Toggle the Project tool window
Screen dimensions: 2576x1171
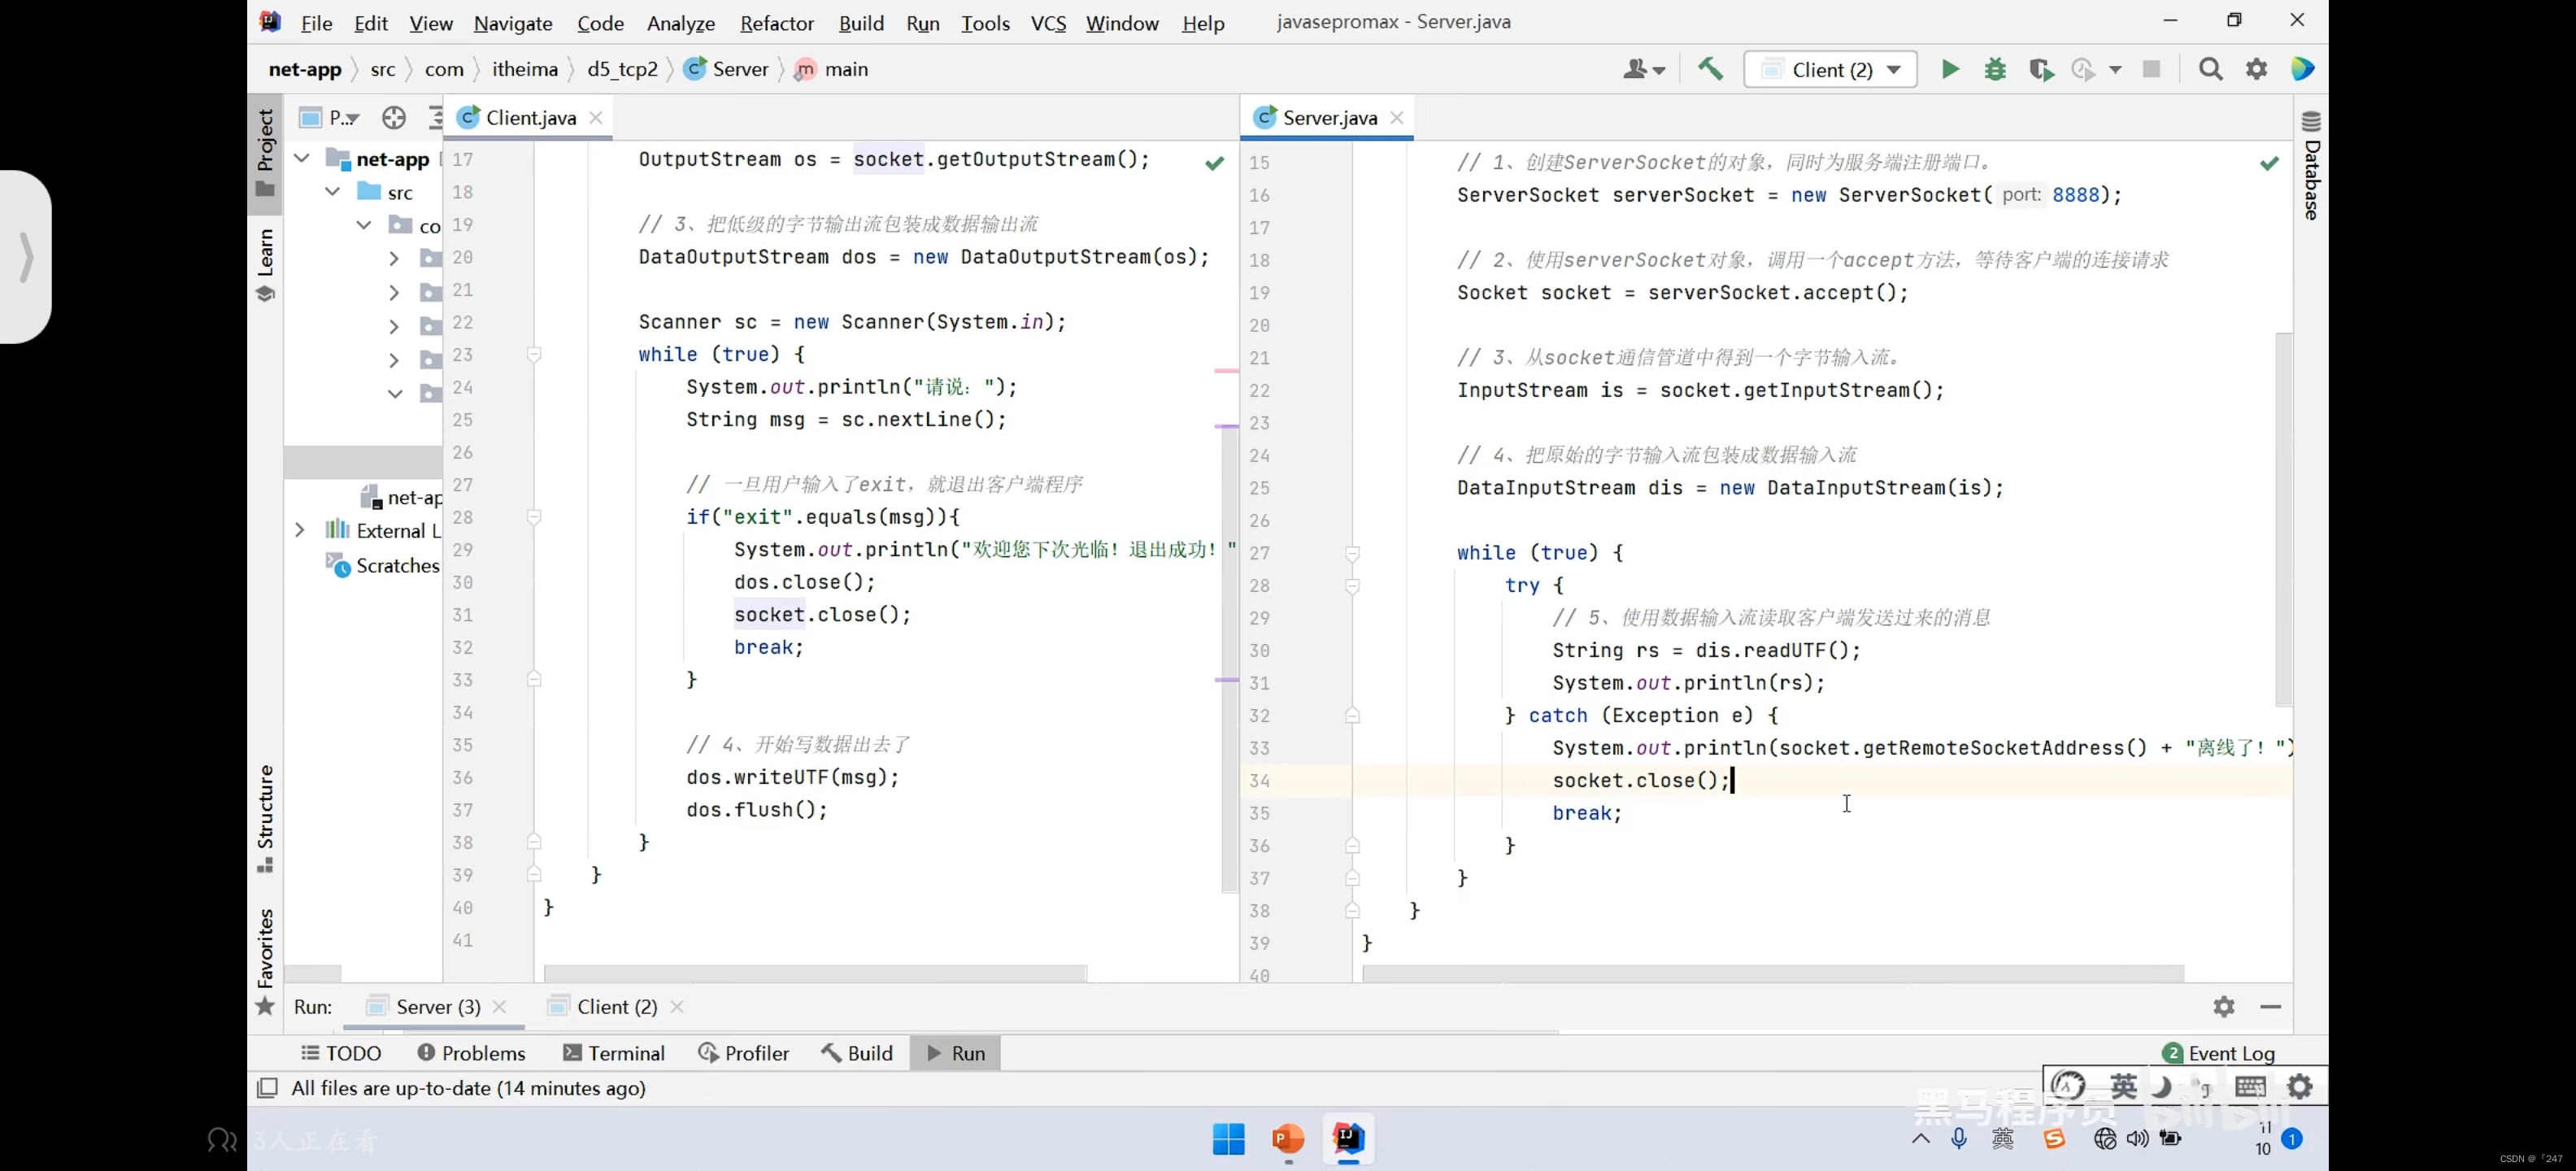pyautogui.click(x=265, y=153)
